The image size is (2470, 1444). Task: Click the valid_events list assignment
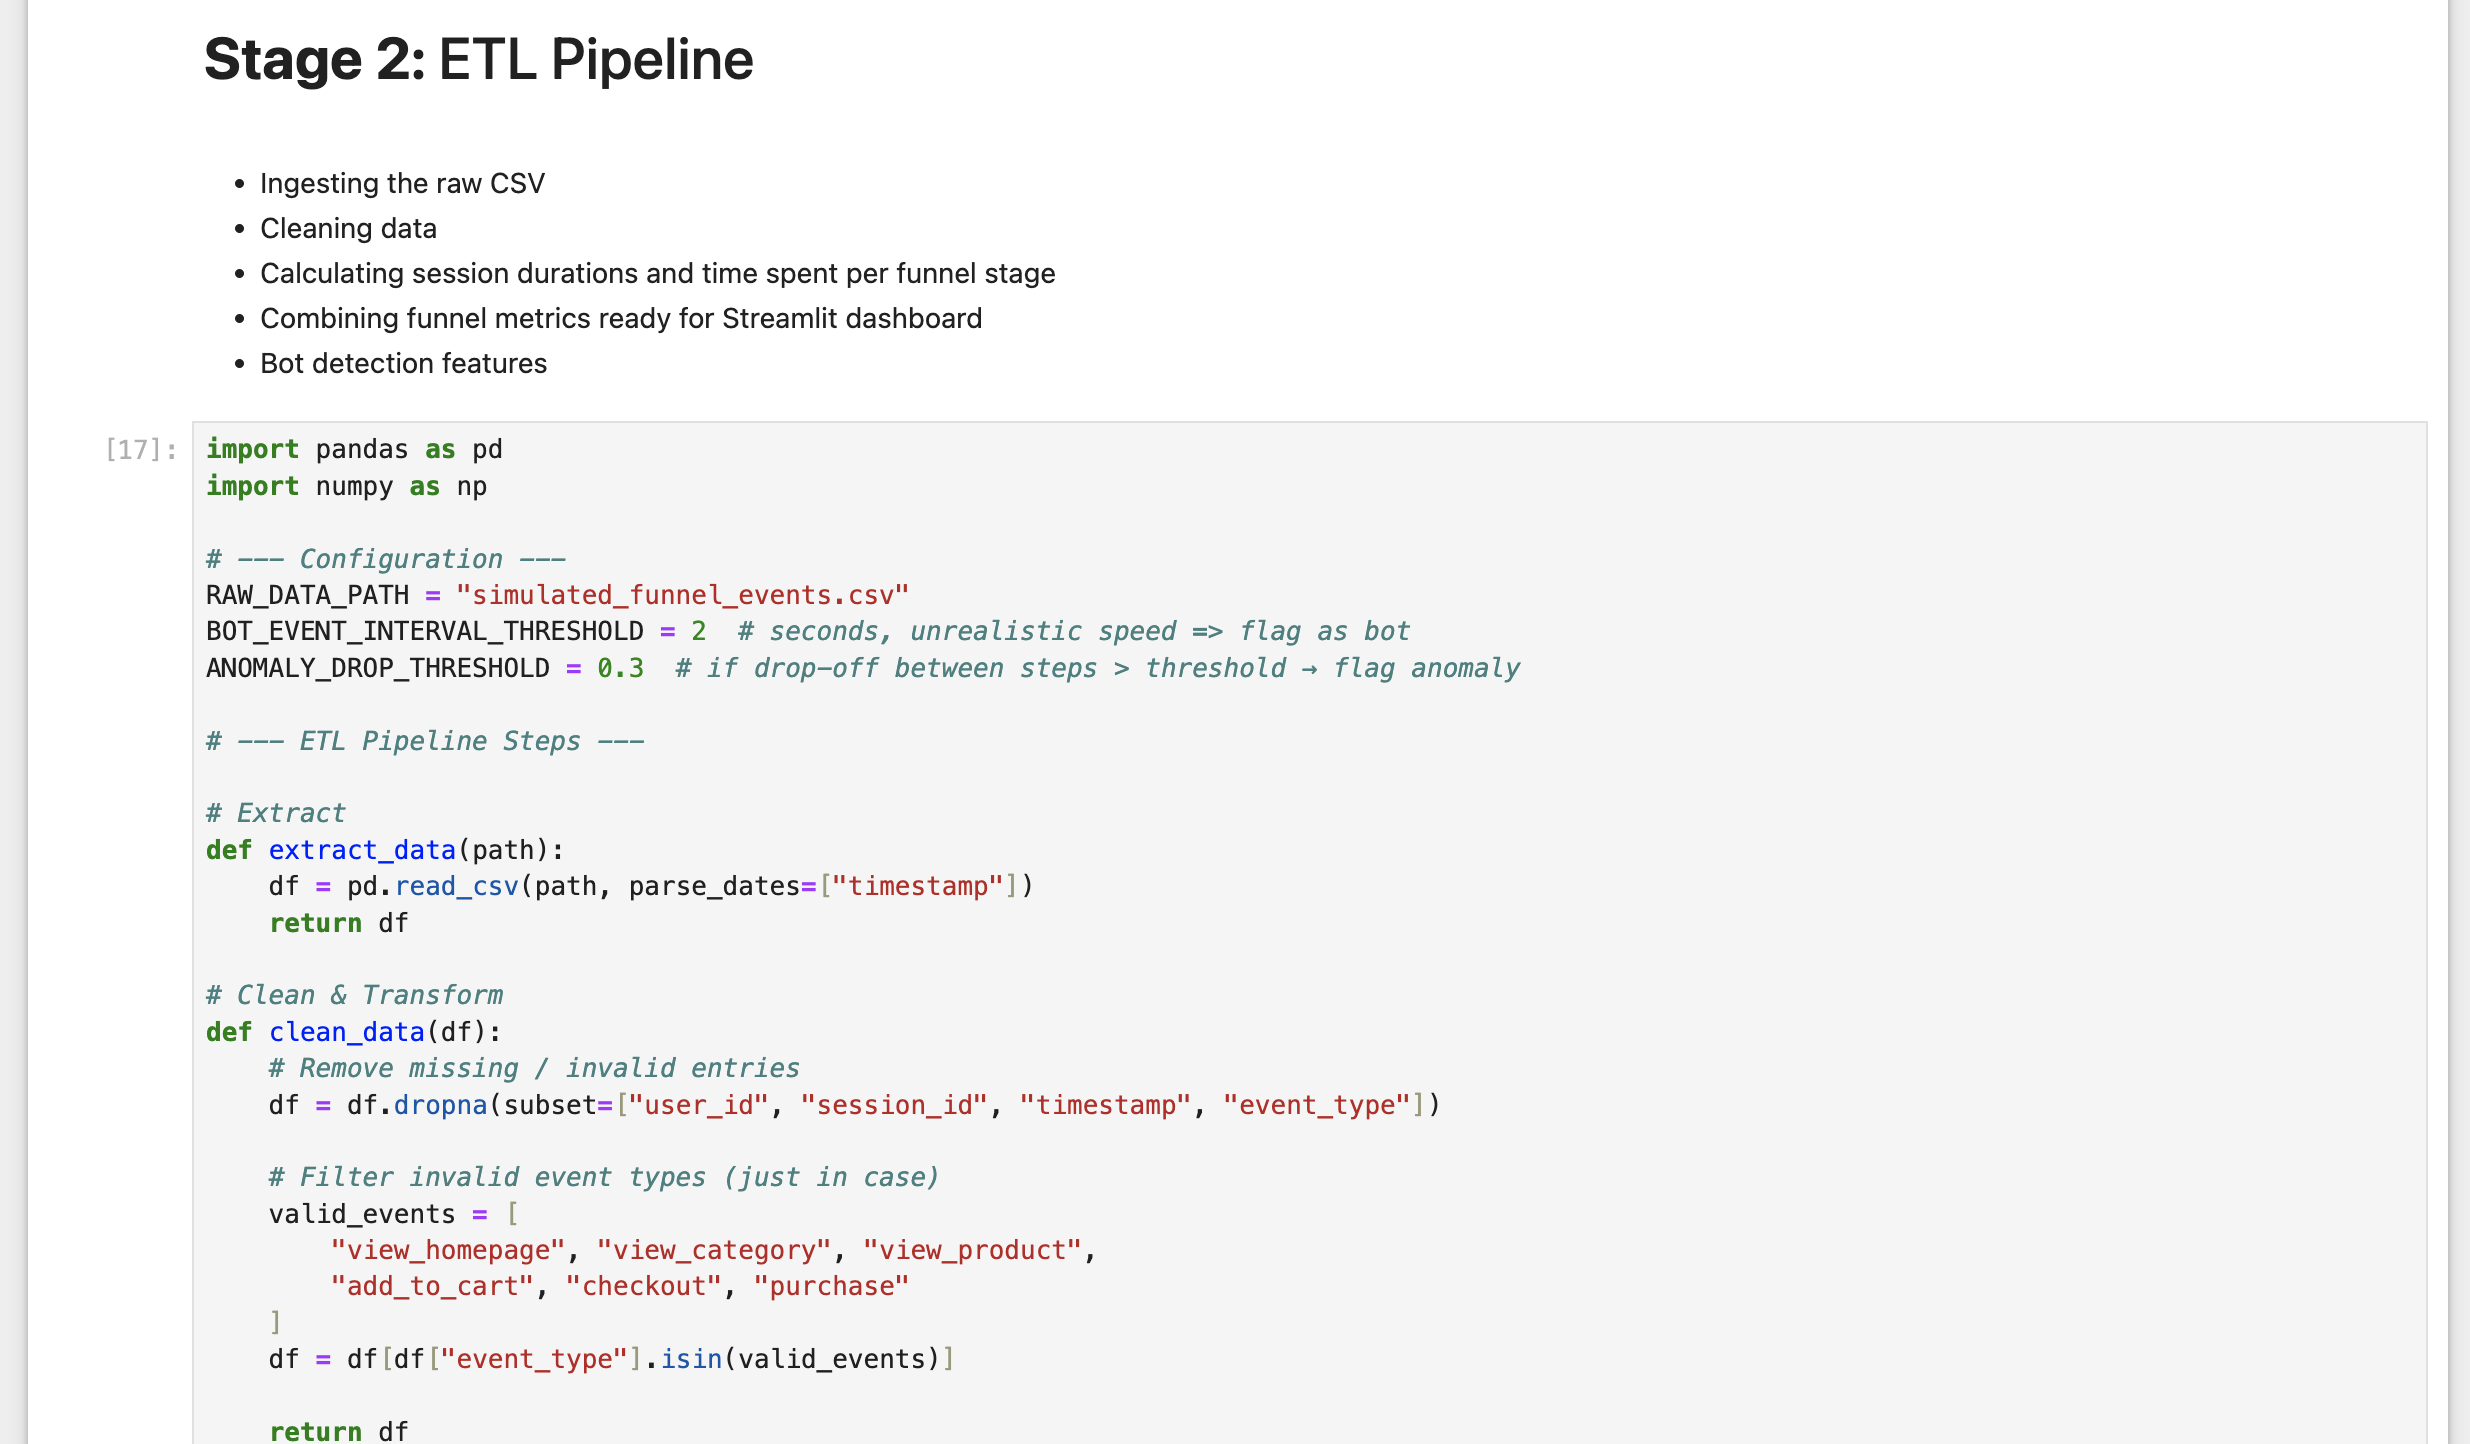click(362, 1215)
